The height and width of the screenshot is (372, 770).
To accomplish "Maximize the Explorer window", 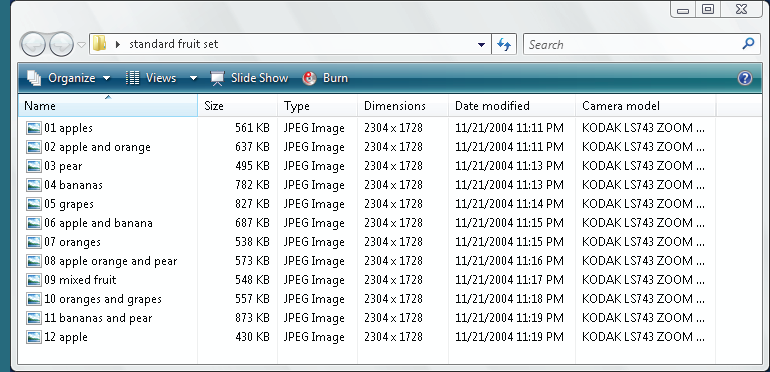I will coord(708,9).
